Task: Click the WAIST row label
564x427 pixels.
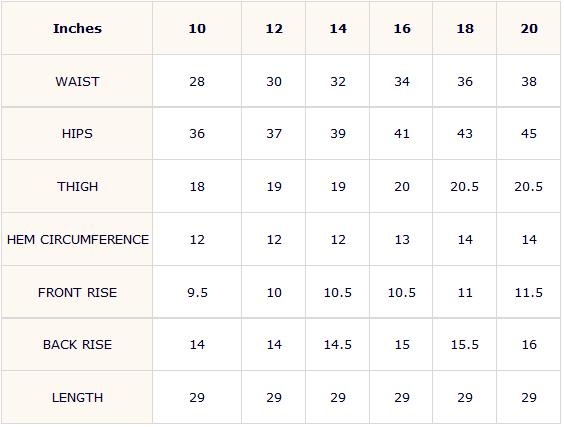Action: pos(77,82)
